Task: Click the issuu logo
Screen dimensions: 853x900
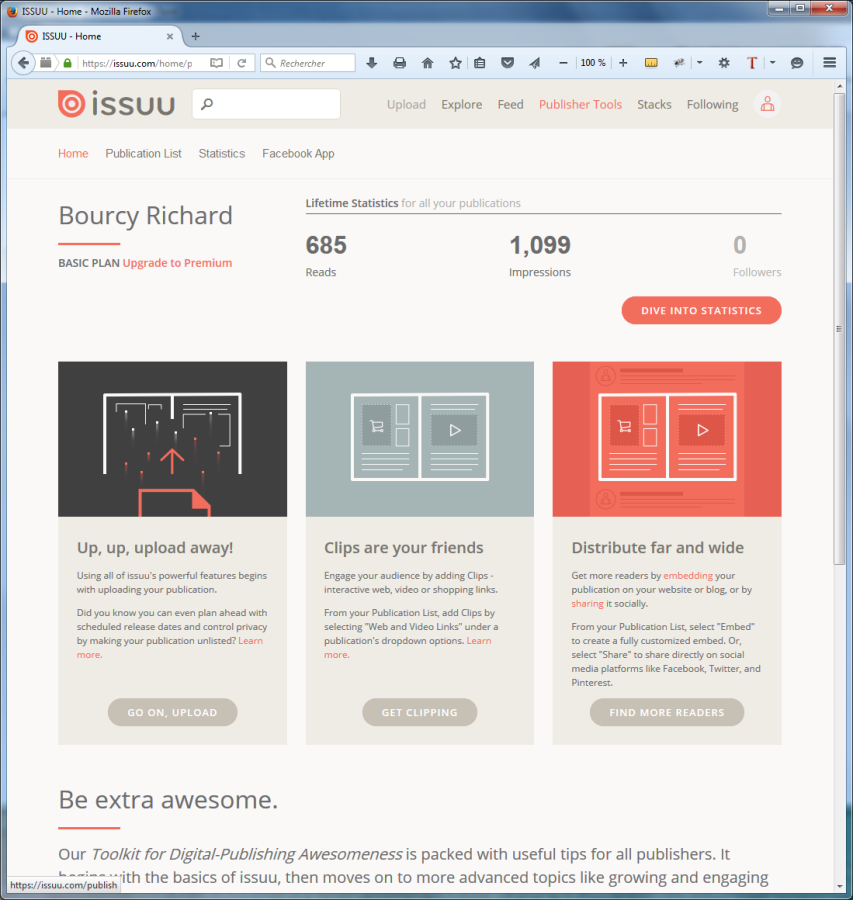Action: 117,104
